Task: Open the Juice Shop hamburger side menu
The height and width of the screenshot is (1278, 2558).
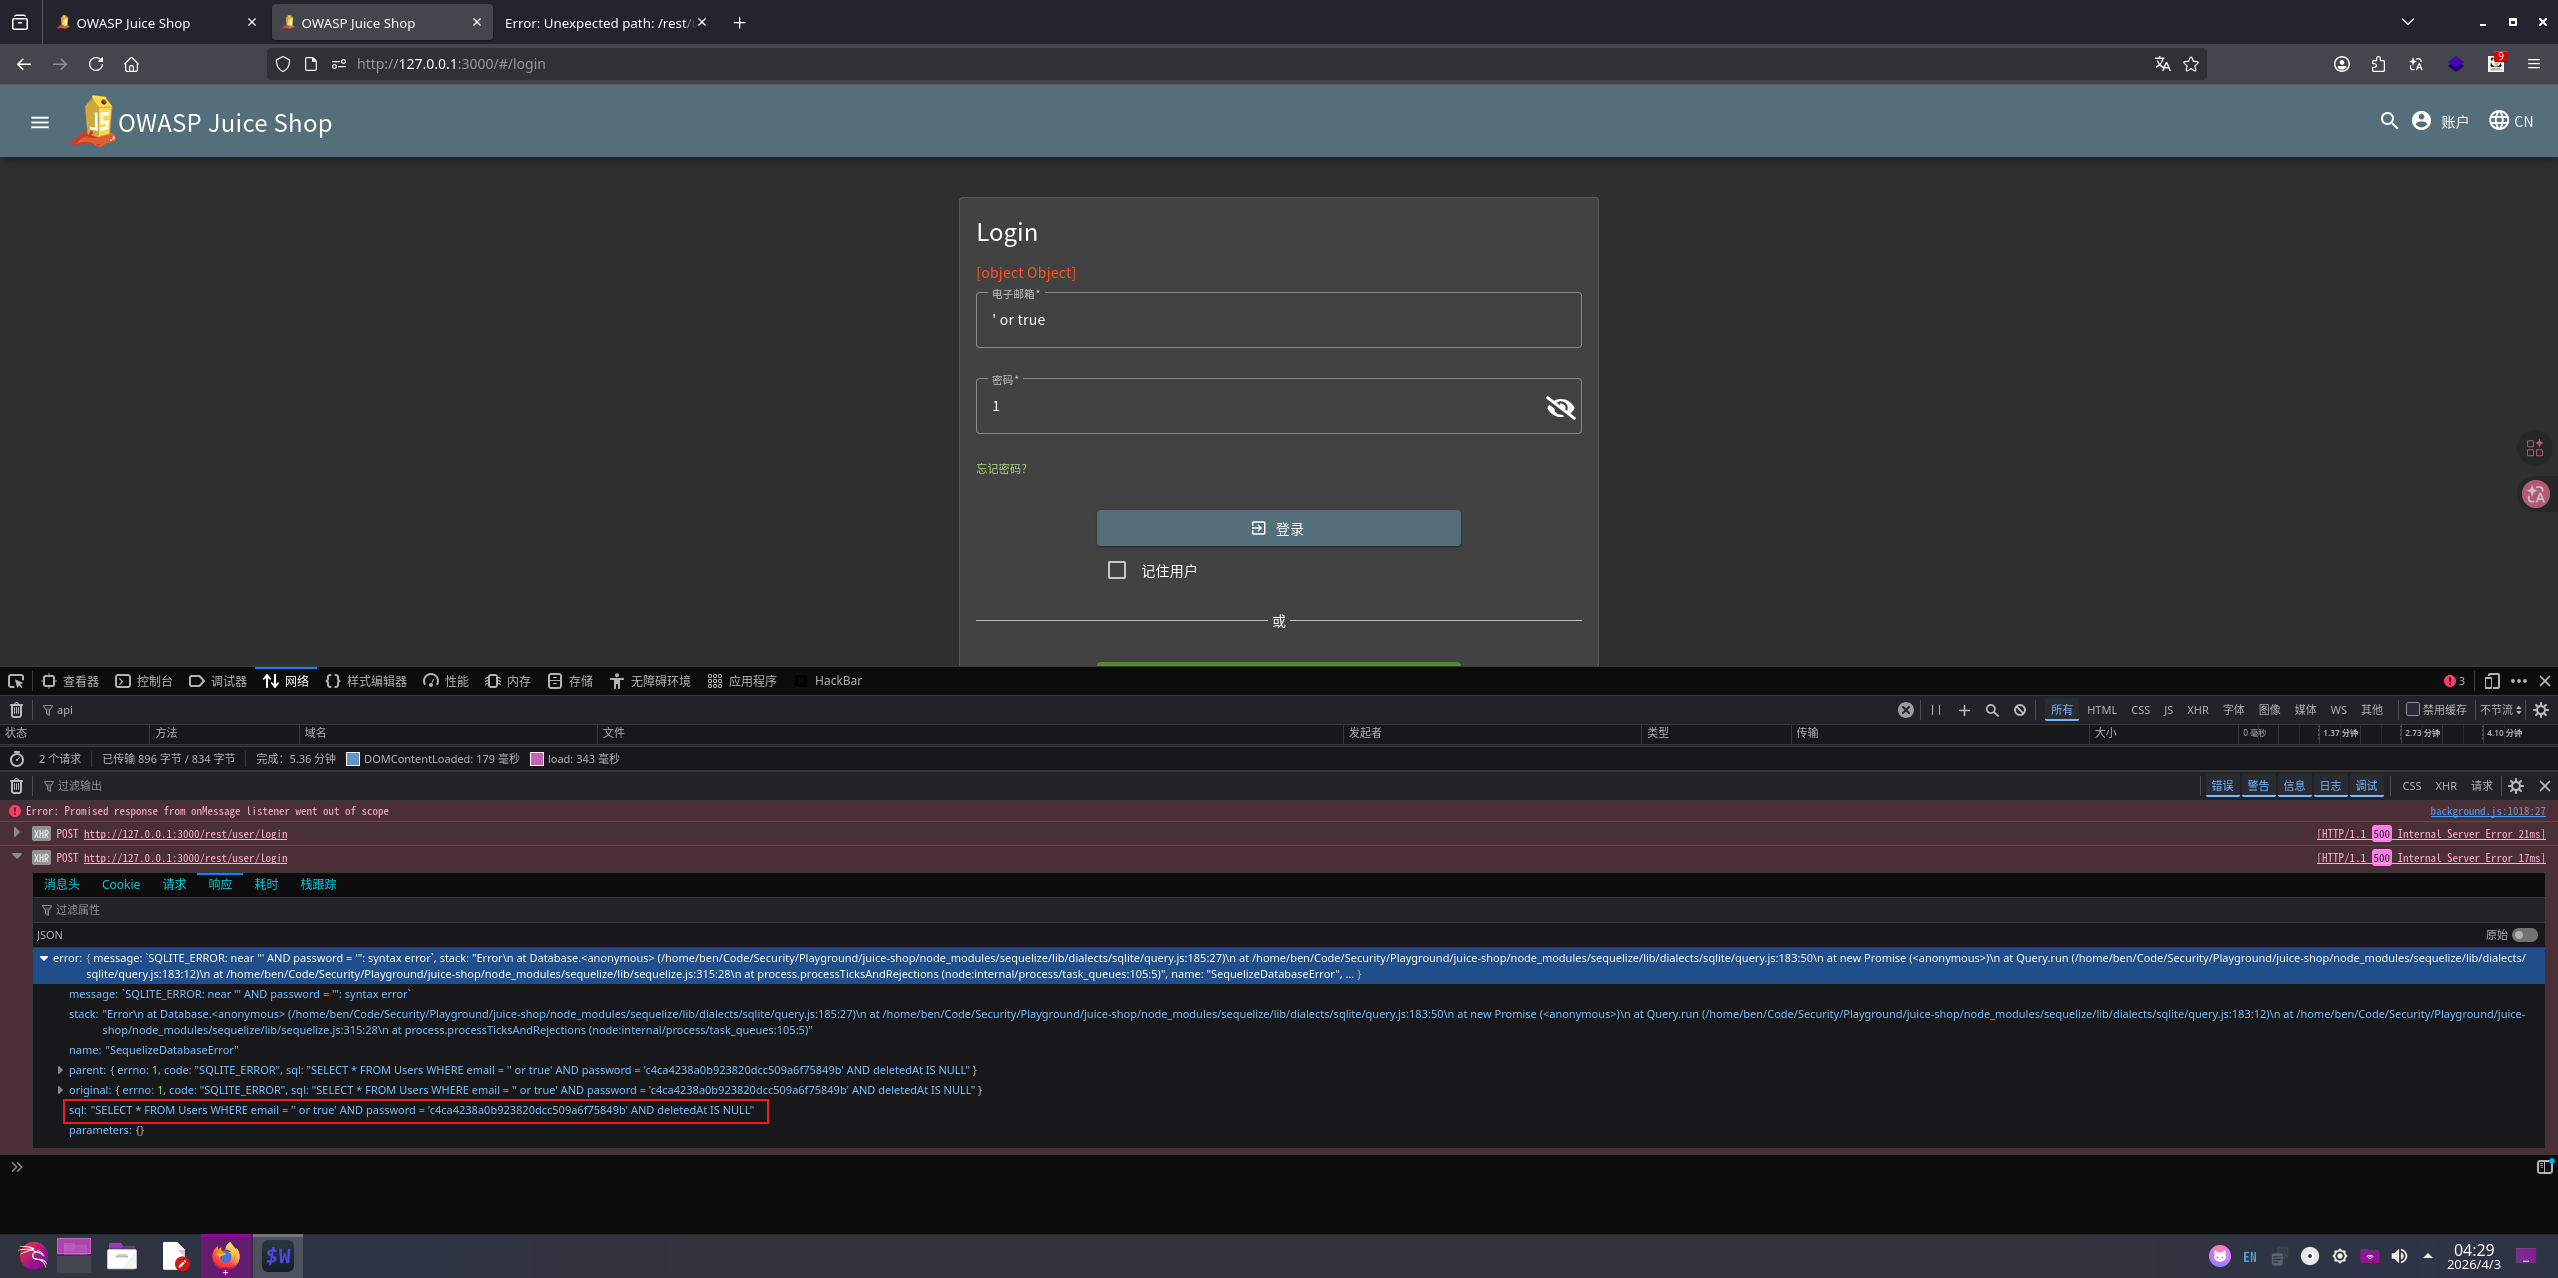Action: (x=40, y=122)
